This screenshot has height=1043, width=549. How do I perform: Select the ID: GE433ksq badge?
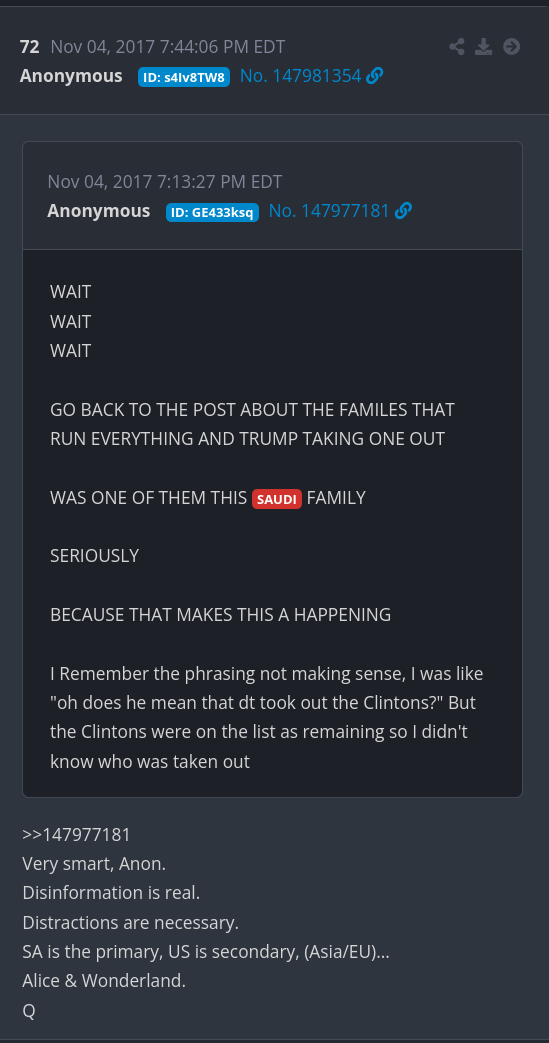point(212,212)
